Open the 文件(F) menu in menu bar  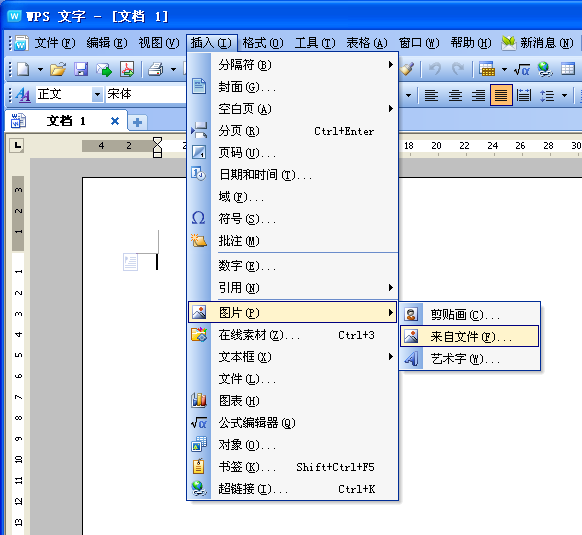[55, 43]
